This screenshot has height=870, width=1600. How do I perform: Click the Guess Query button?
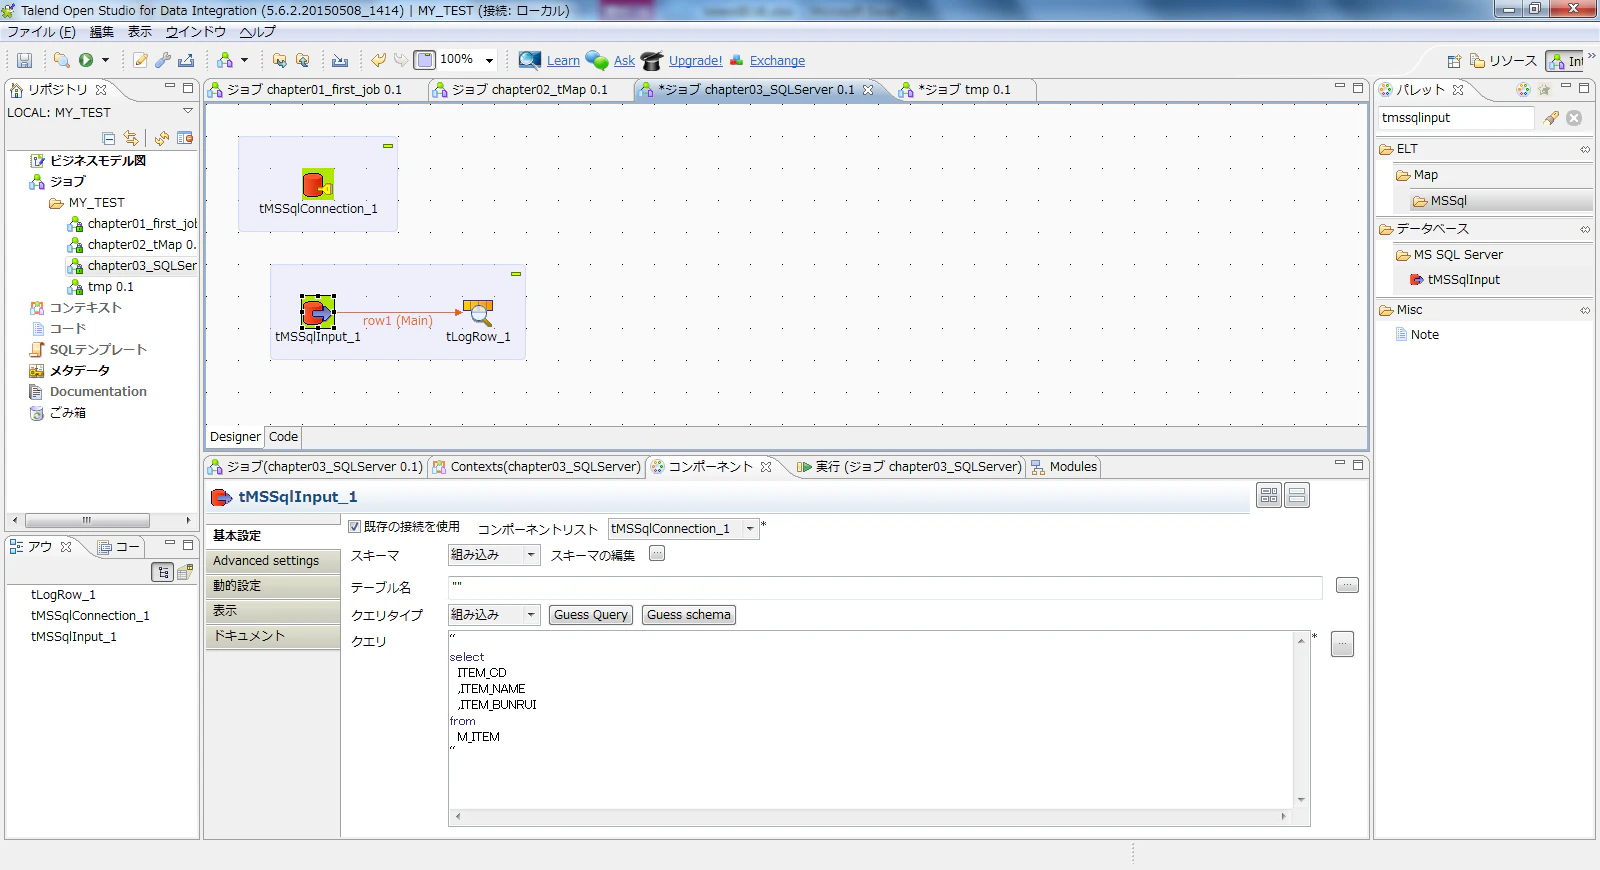click(591, 615)
